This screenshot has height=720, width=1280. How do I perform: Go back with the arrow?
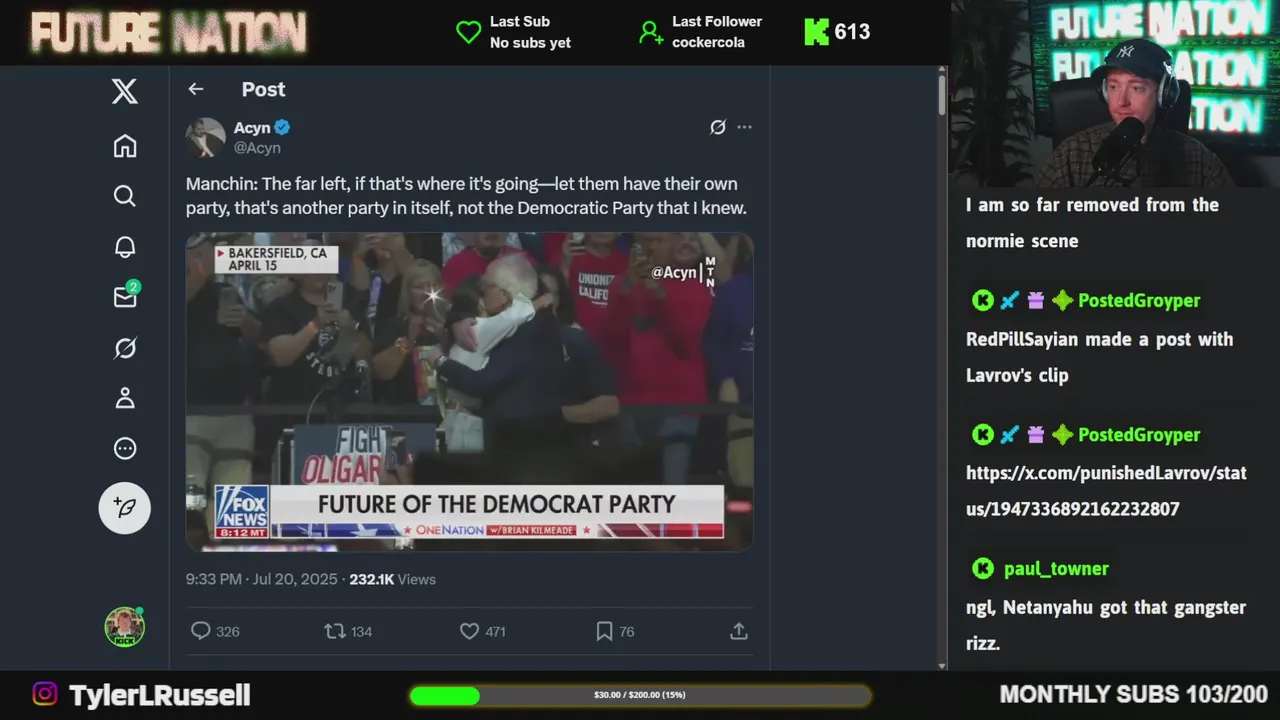click(196, 89)
